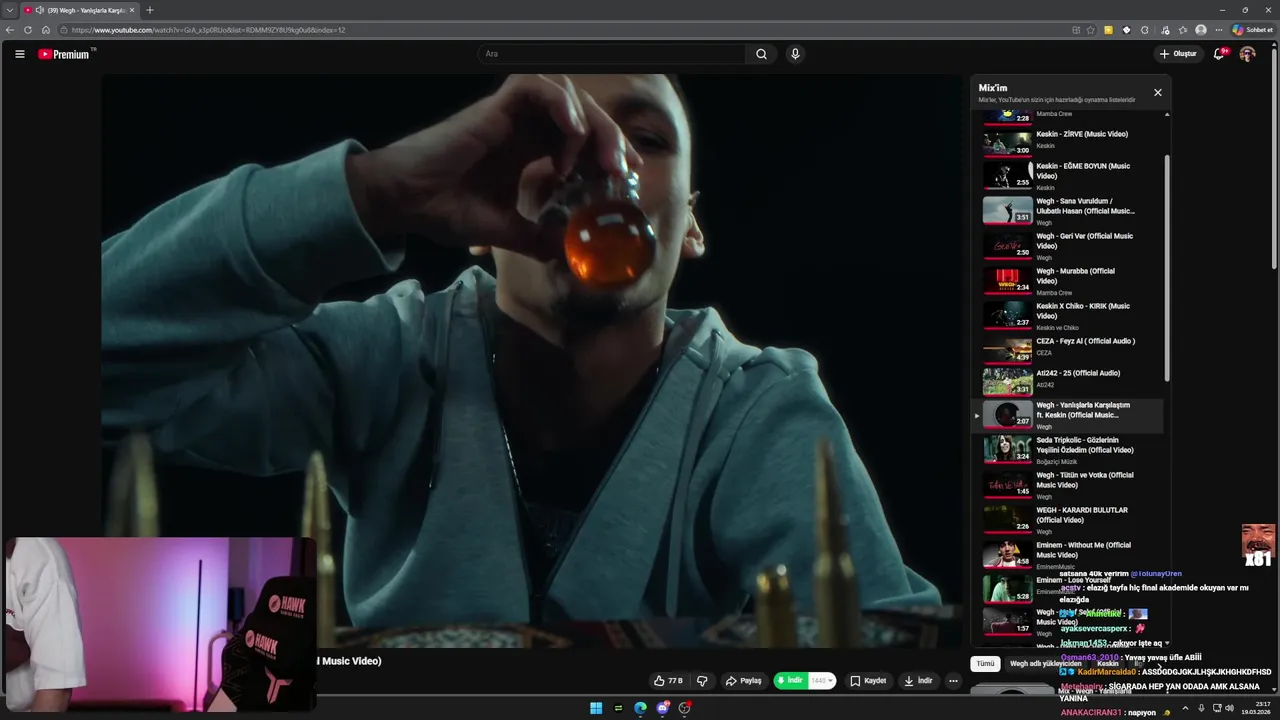Start voice search with the microphone icon
1280x720 pixels.
coord(795,54)
